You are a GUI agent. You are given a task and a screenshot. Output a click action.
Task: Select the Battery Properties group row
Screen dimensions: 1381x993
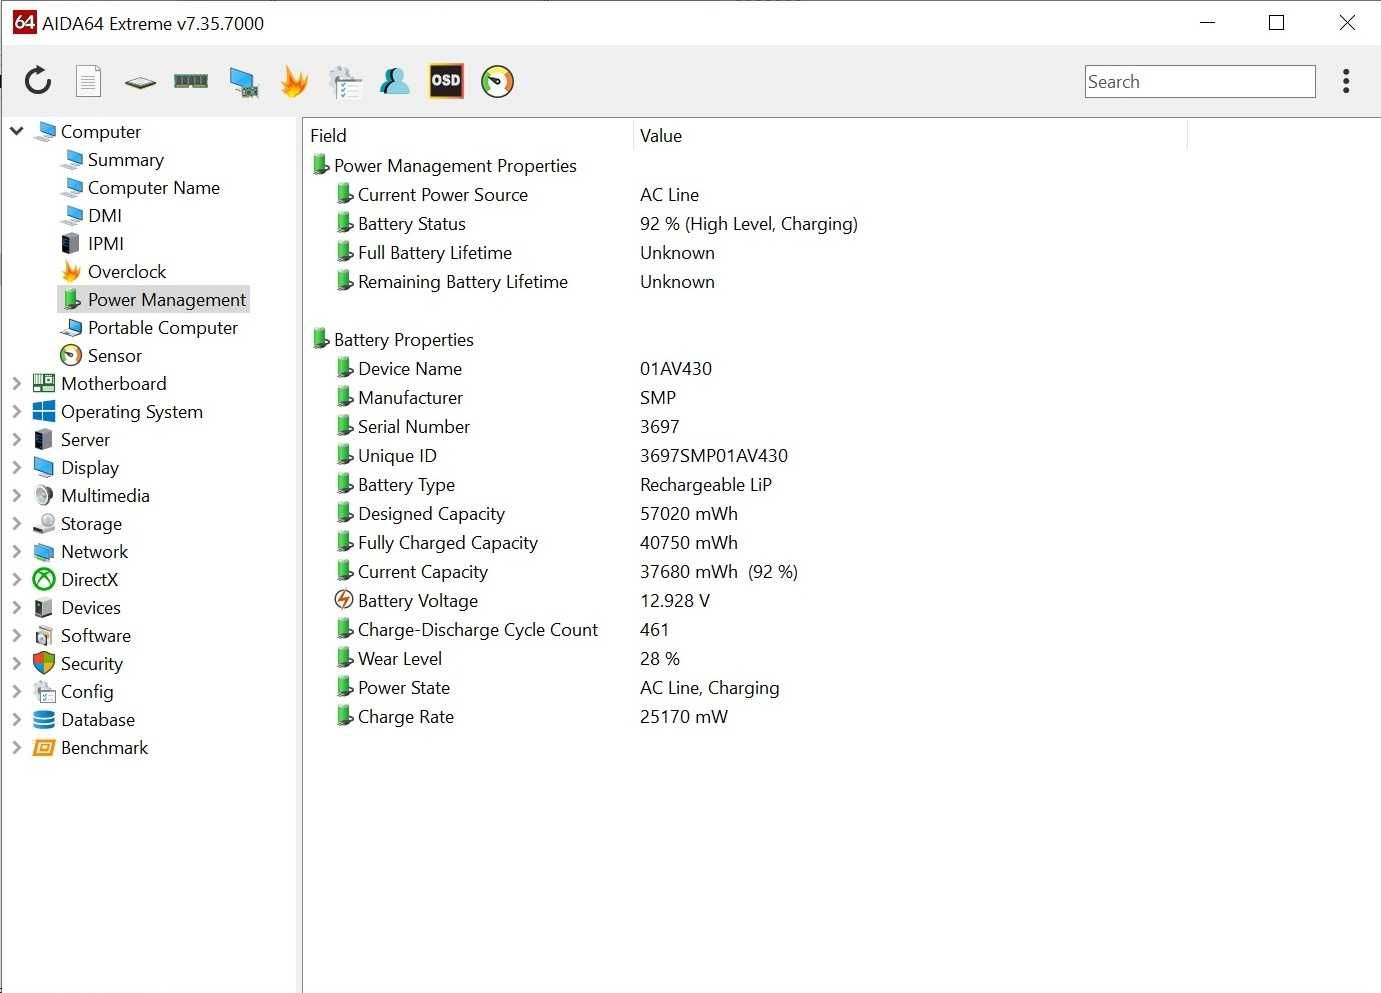tap(403, 339)
